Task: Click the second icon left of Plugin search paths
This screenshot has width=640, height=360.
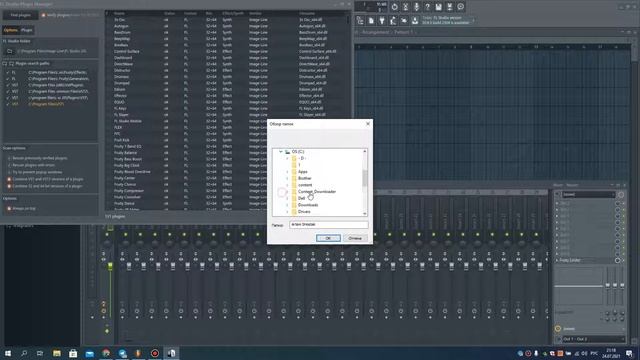Action: (11, 64)
